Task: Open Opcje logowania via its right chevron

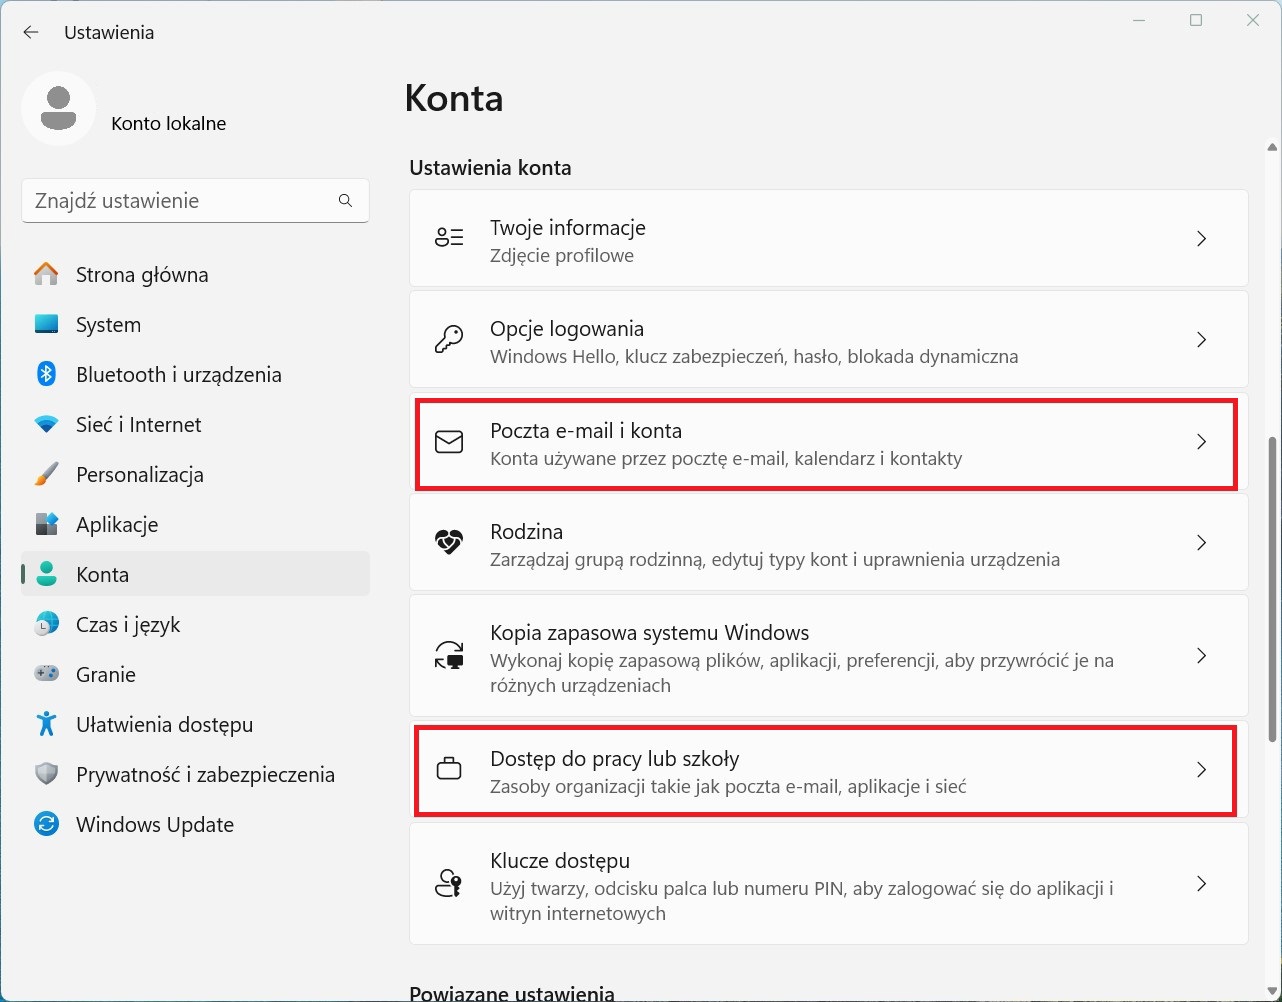Action: [x=1202, y=340]
